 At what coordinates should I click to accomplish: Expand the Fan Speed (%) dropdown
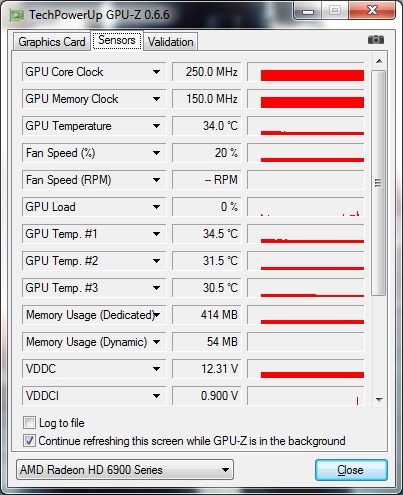click(x=156, y=153)
